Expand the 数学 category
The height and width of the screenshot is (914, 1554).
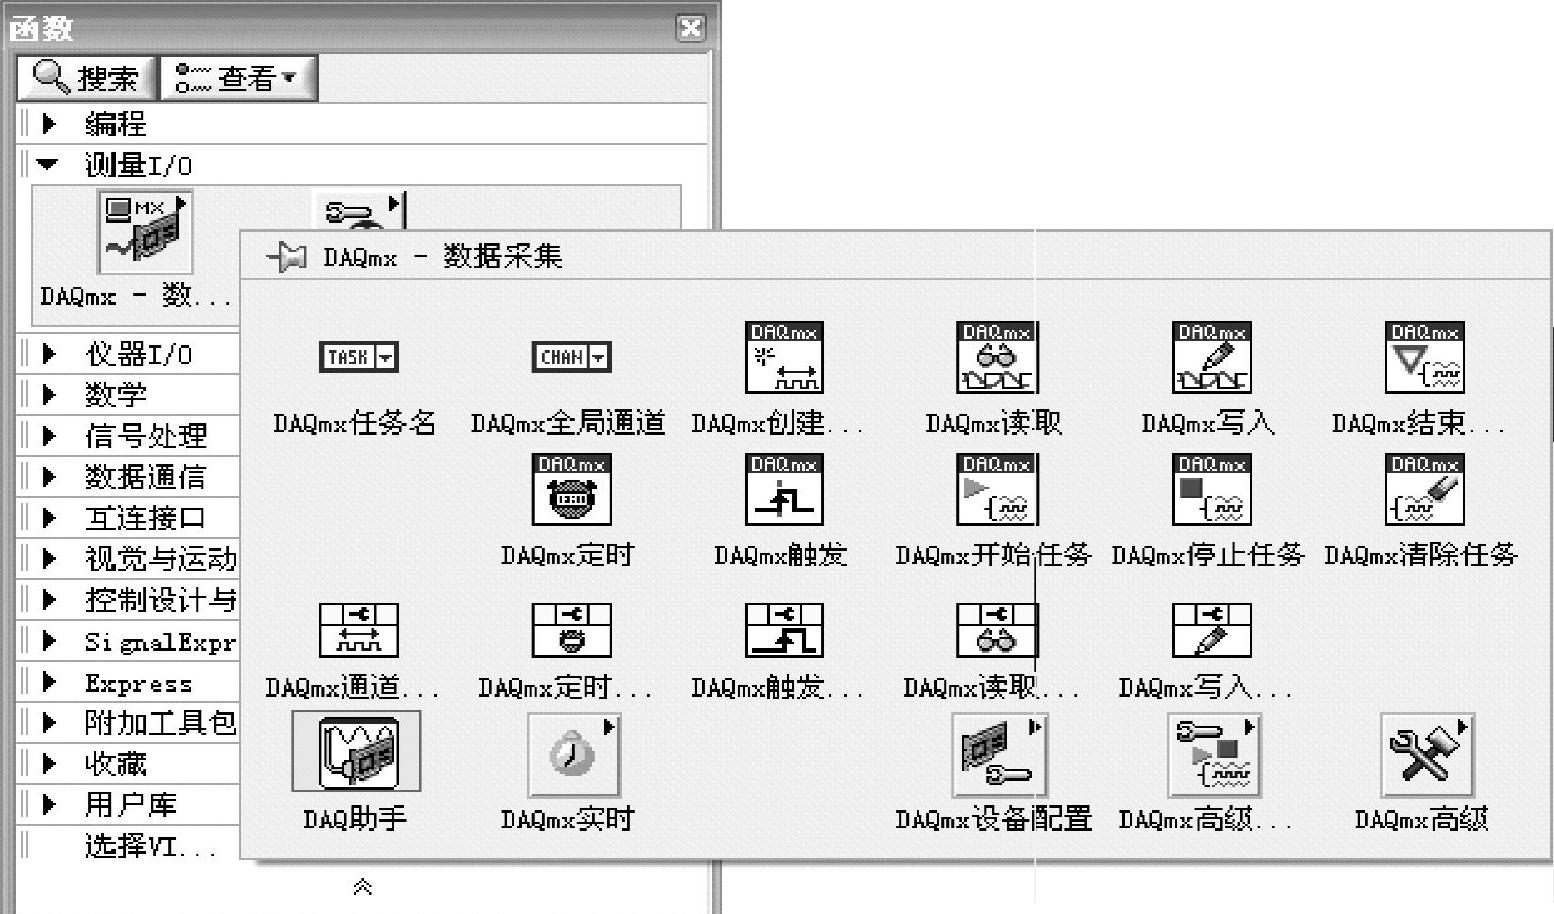click(x=49, y=394)
